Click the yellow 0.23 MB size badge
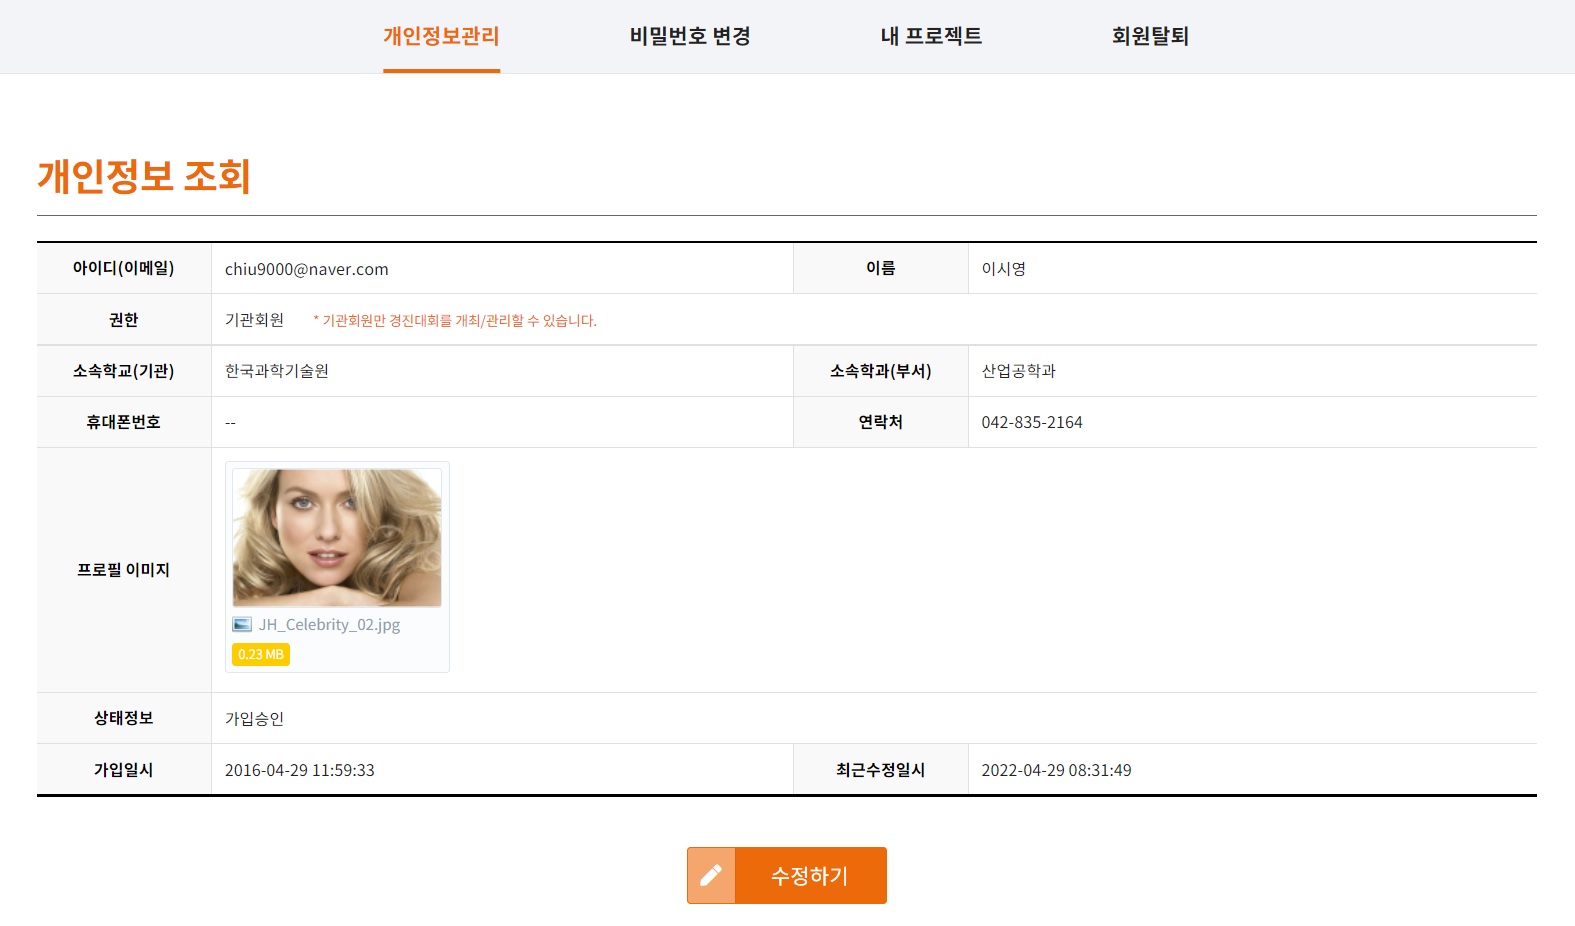 (261, 654)
